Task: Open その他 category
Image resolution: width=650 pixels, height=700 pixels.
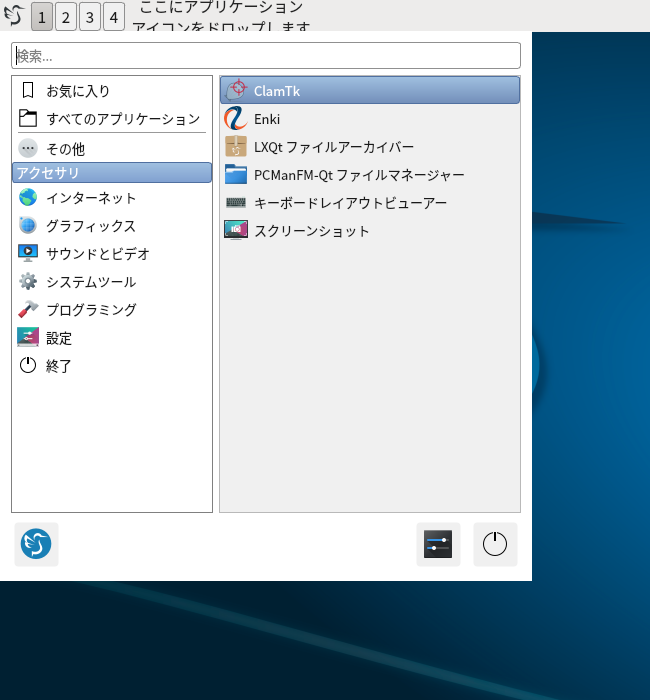Action: [112, 149]
